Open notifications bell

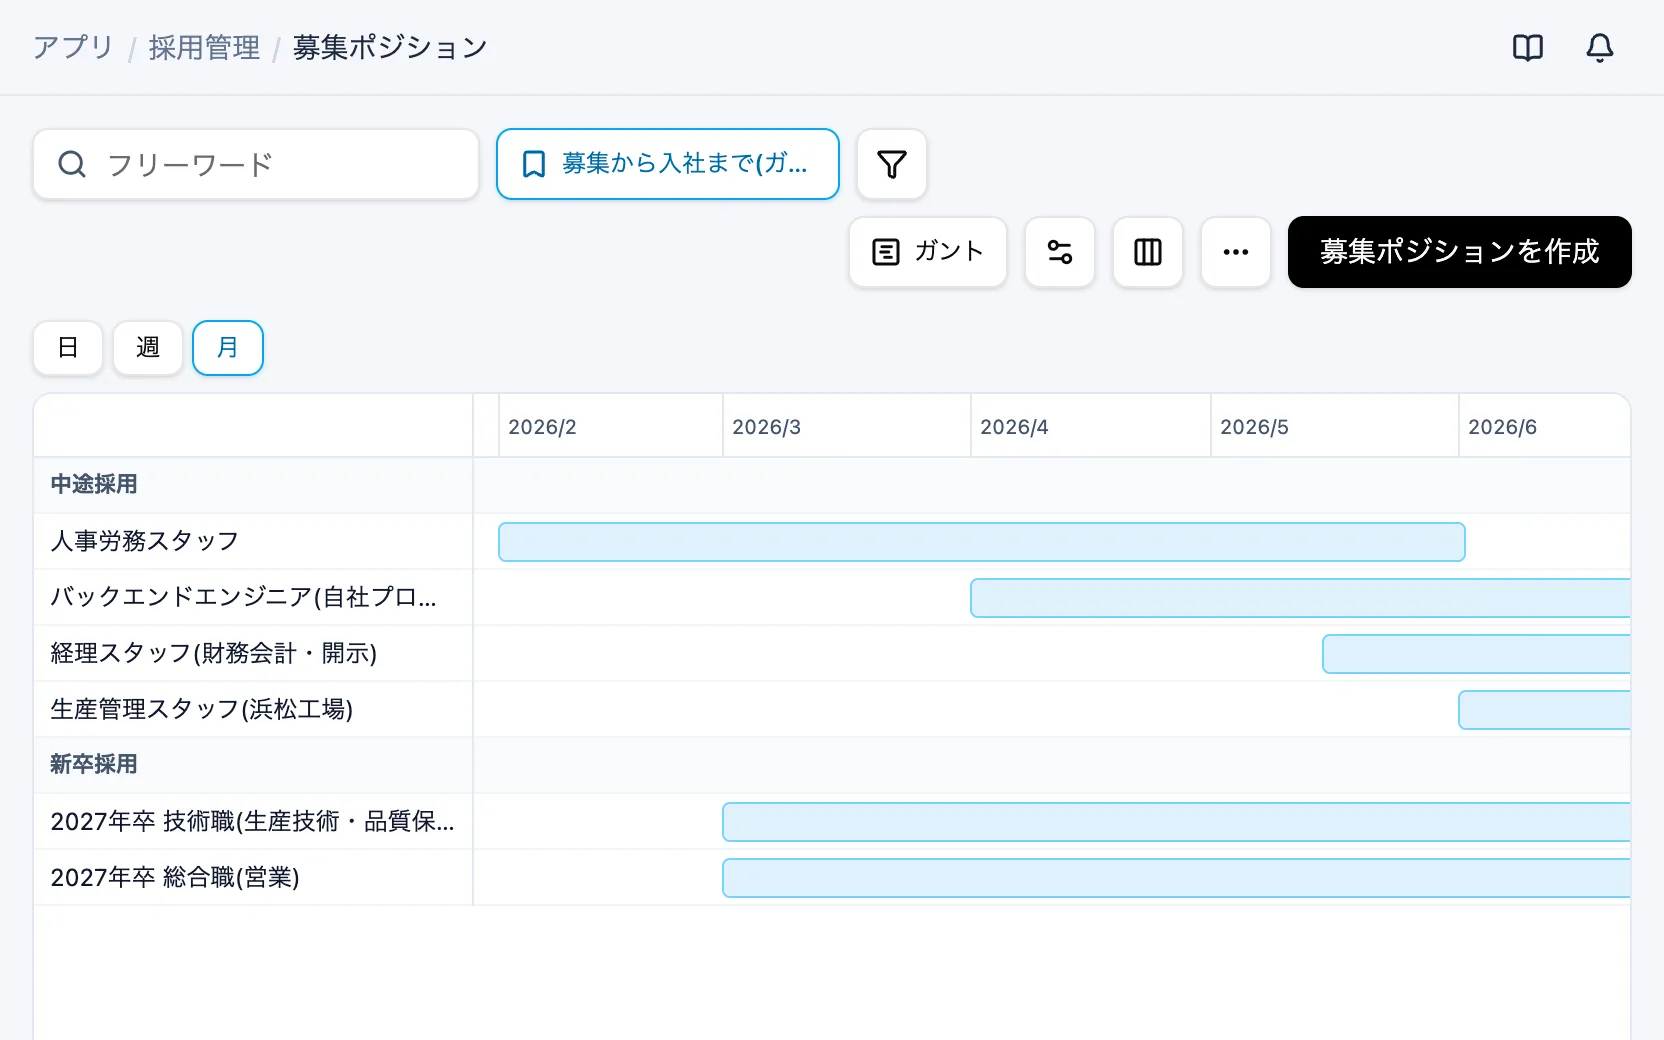[1600, 48]
